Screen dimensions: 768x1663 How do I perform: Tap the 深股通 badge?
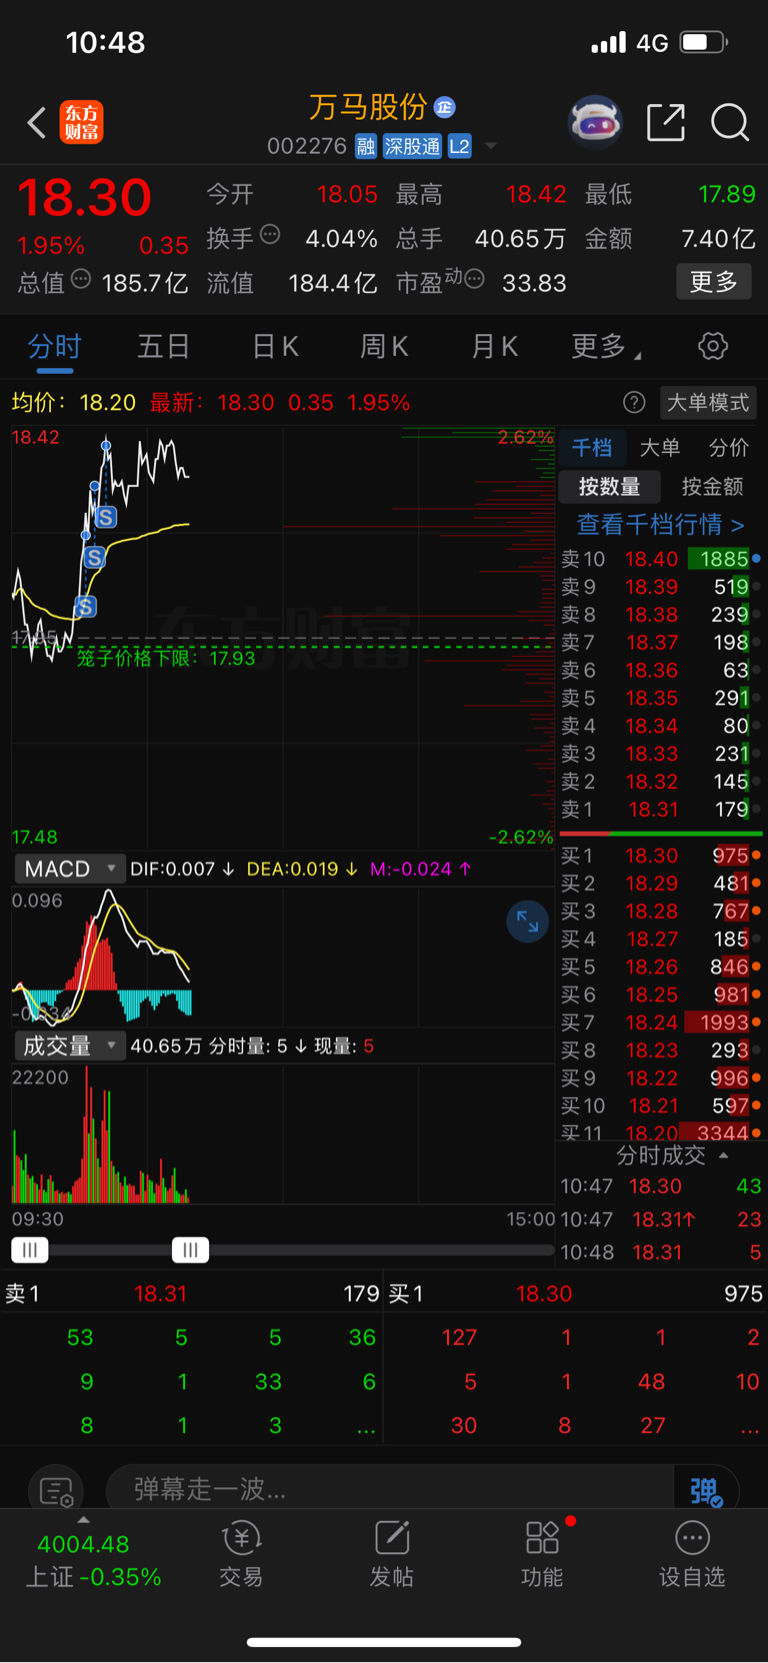click(x=412, y=147)
